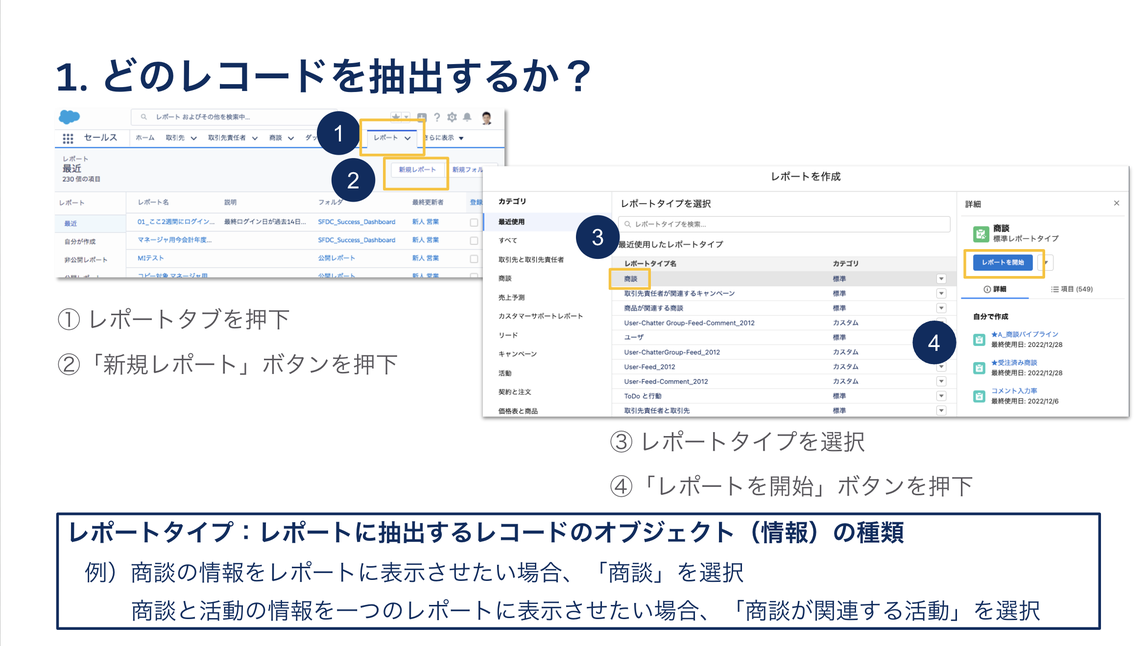Open the notifications bell icon
The width and height of the screenshot is (1148, 646).
467,117
